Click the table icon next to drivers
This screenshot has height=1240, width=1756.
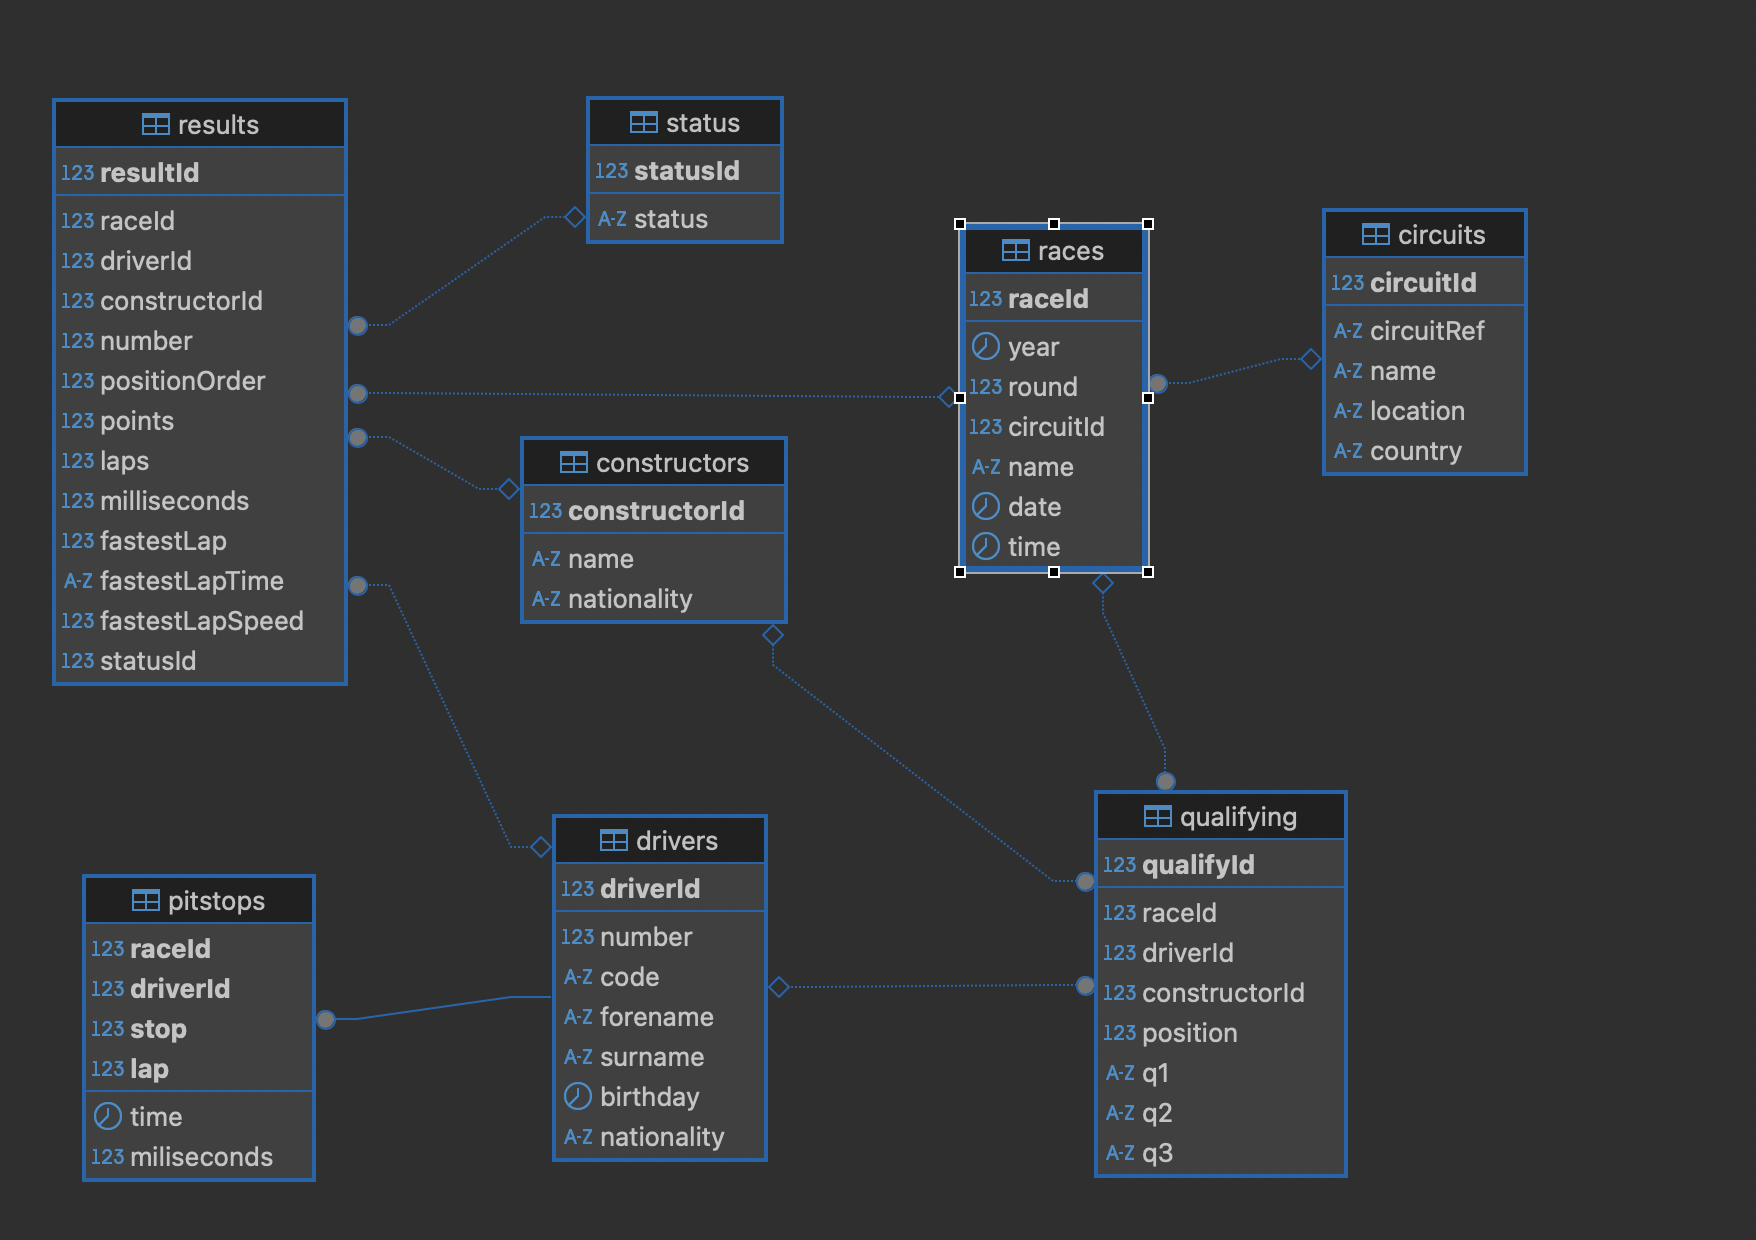tap(613, 840)
